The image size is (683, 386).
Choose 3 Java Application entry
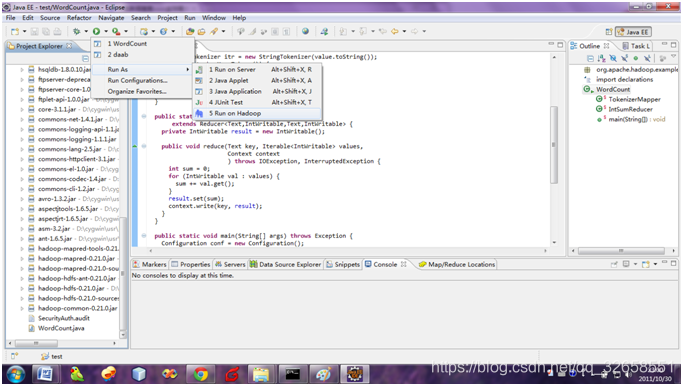257,91
